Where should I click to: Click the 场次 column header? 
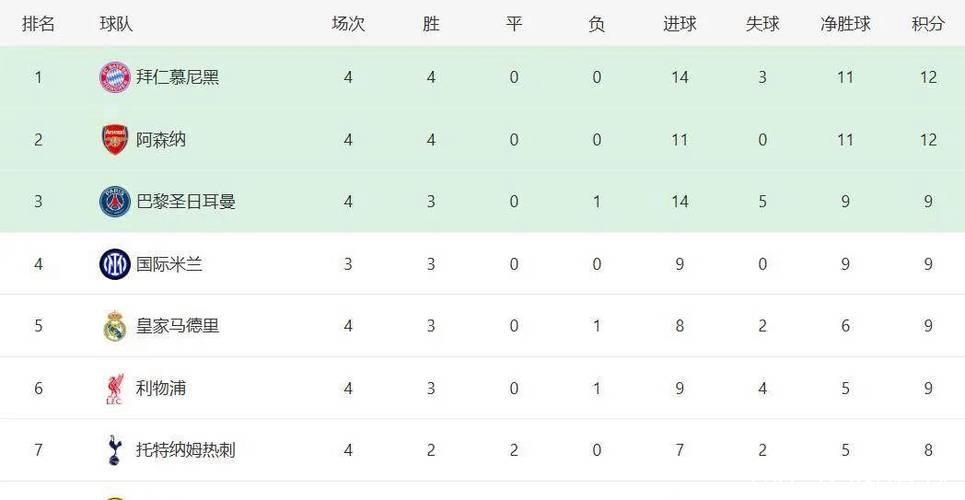348,23
